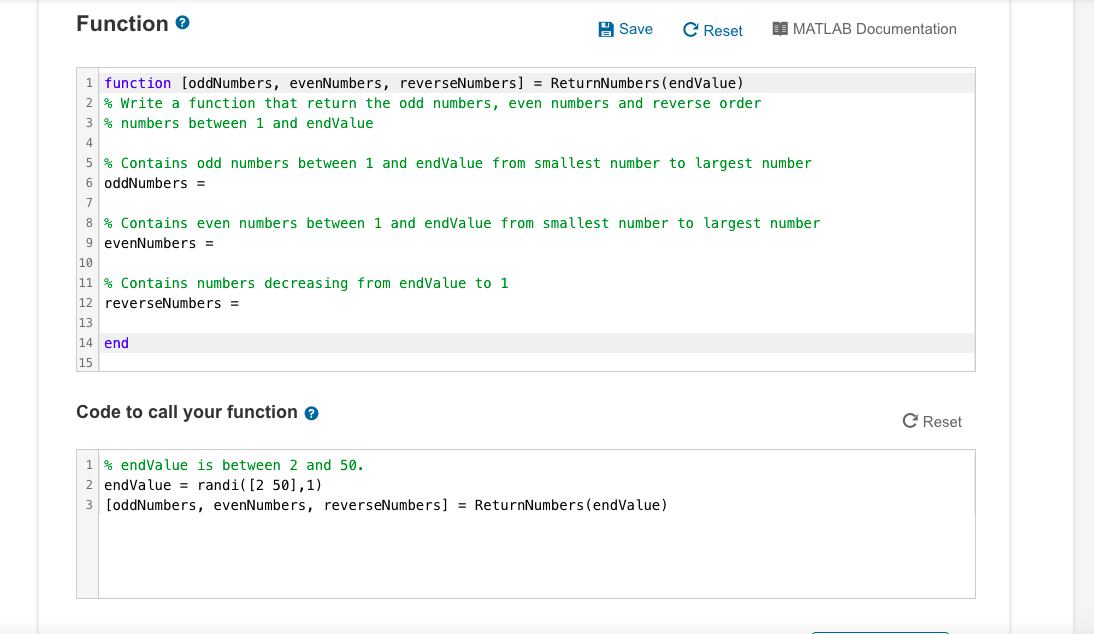Click the MATLAB Documentation link text
This screenshot has width=1094, height=634.
point(873,29)
